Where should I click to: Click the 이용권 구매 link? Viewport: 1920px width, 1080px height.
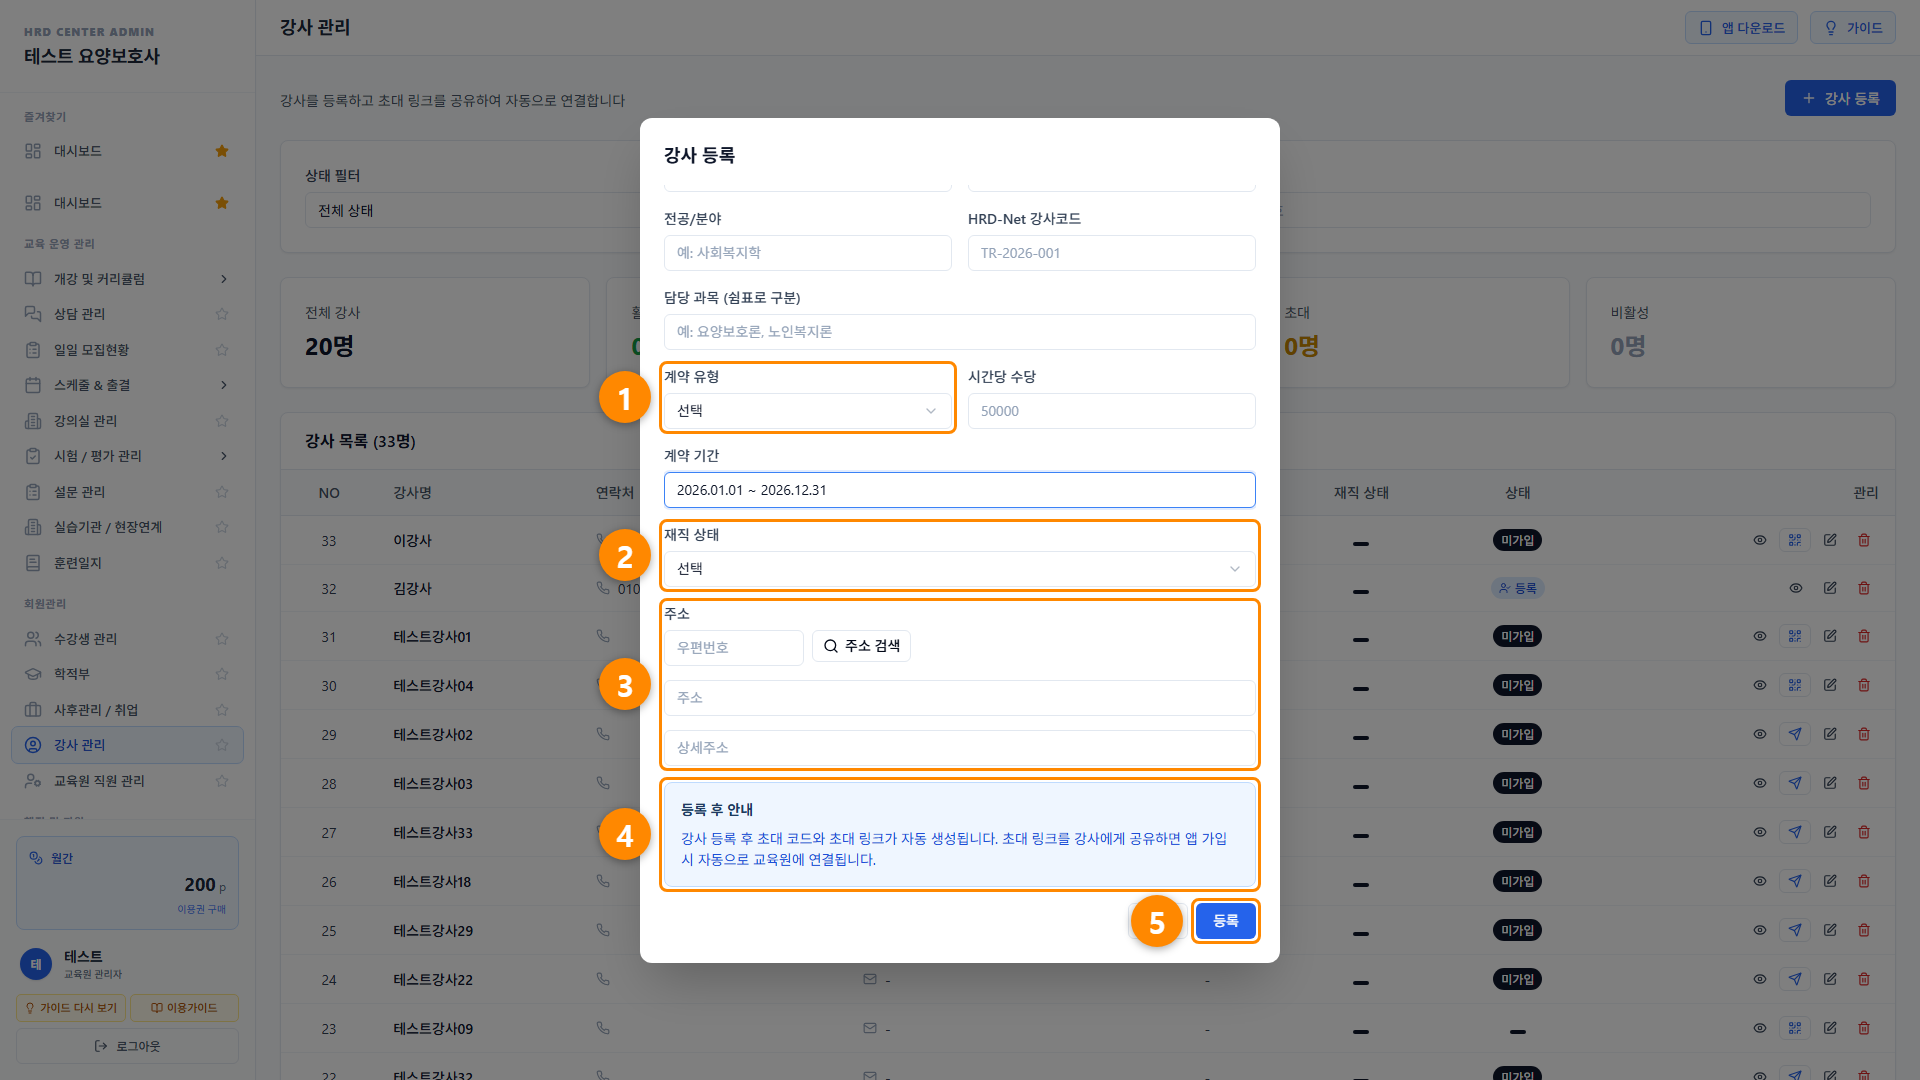(x=202, y=909)
